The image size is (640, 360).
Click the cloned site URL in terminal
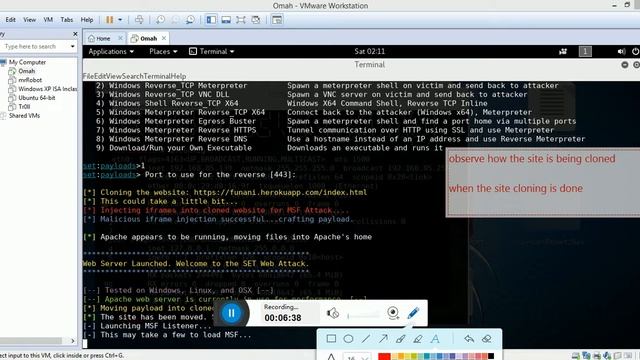click(x=280, y=193)
